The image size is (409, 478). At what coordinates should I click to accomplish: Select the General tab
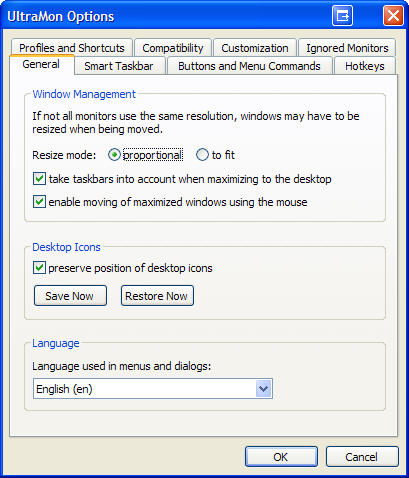[x=41, y=64]
